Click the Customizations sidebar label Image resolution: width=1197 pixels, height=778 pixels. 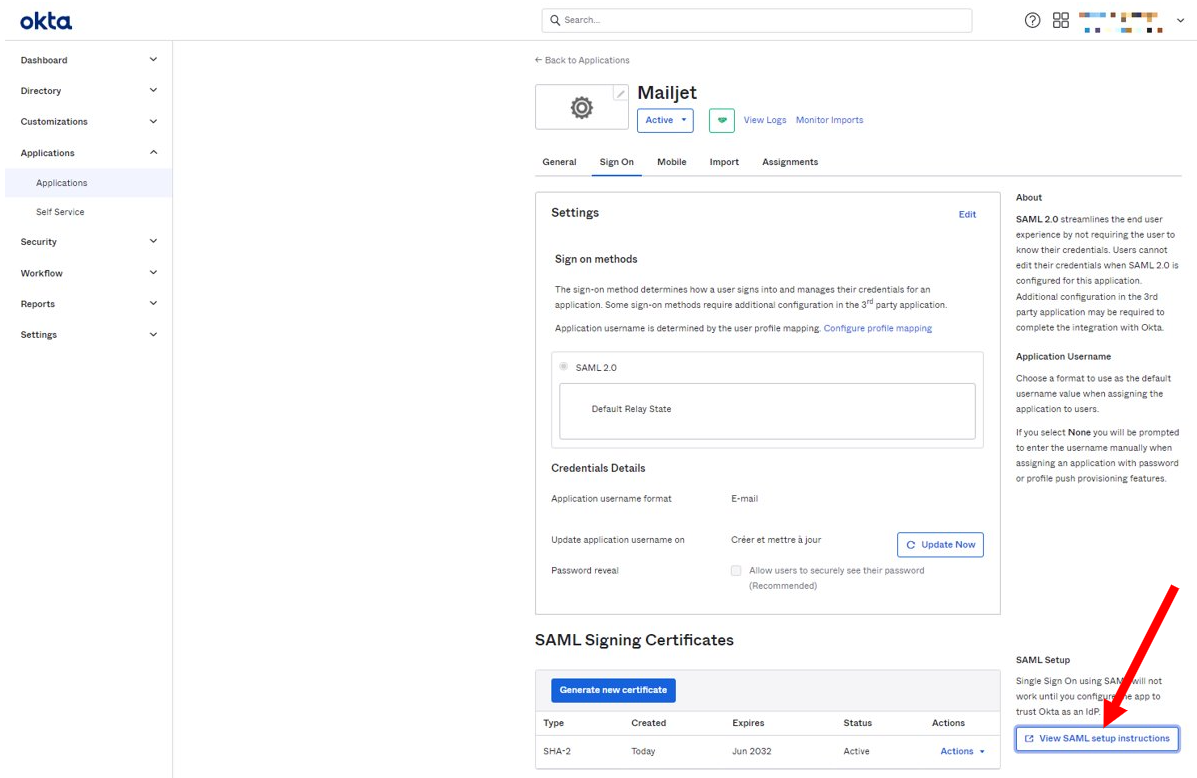click(53, 122)
